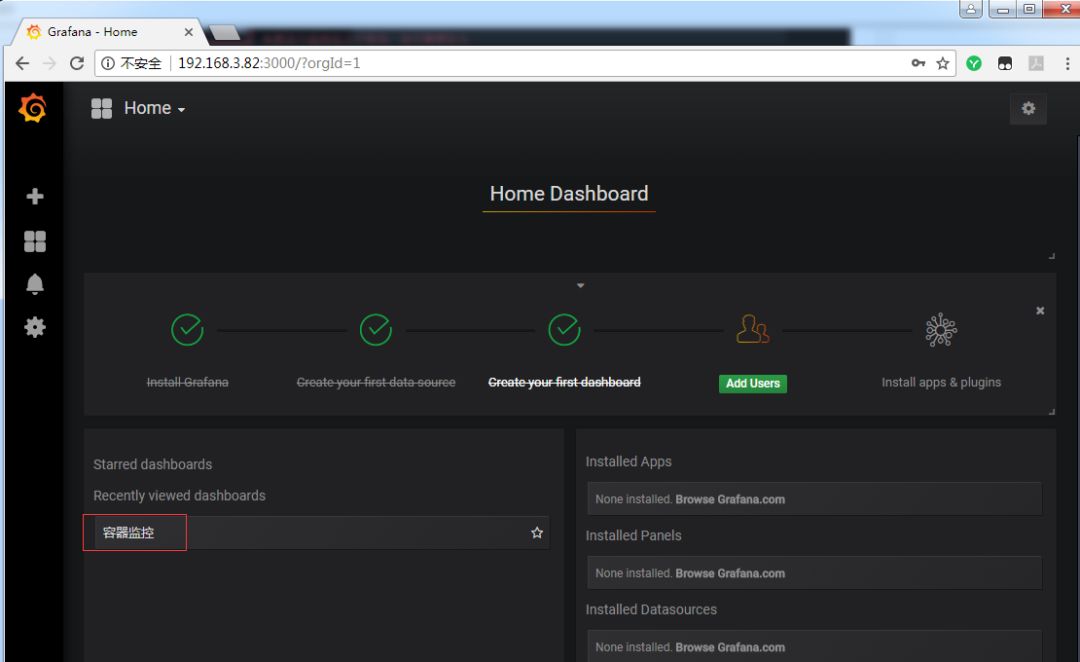Viewport: 1080px width, 662px height.
Task: Click the saved password key icon
Action: [x=918, y=63]
